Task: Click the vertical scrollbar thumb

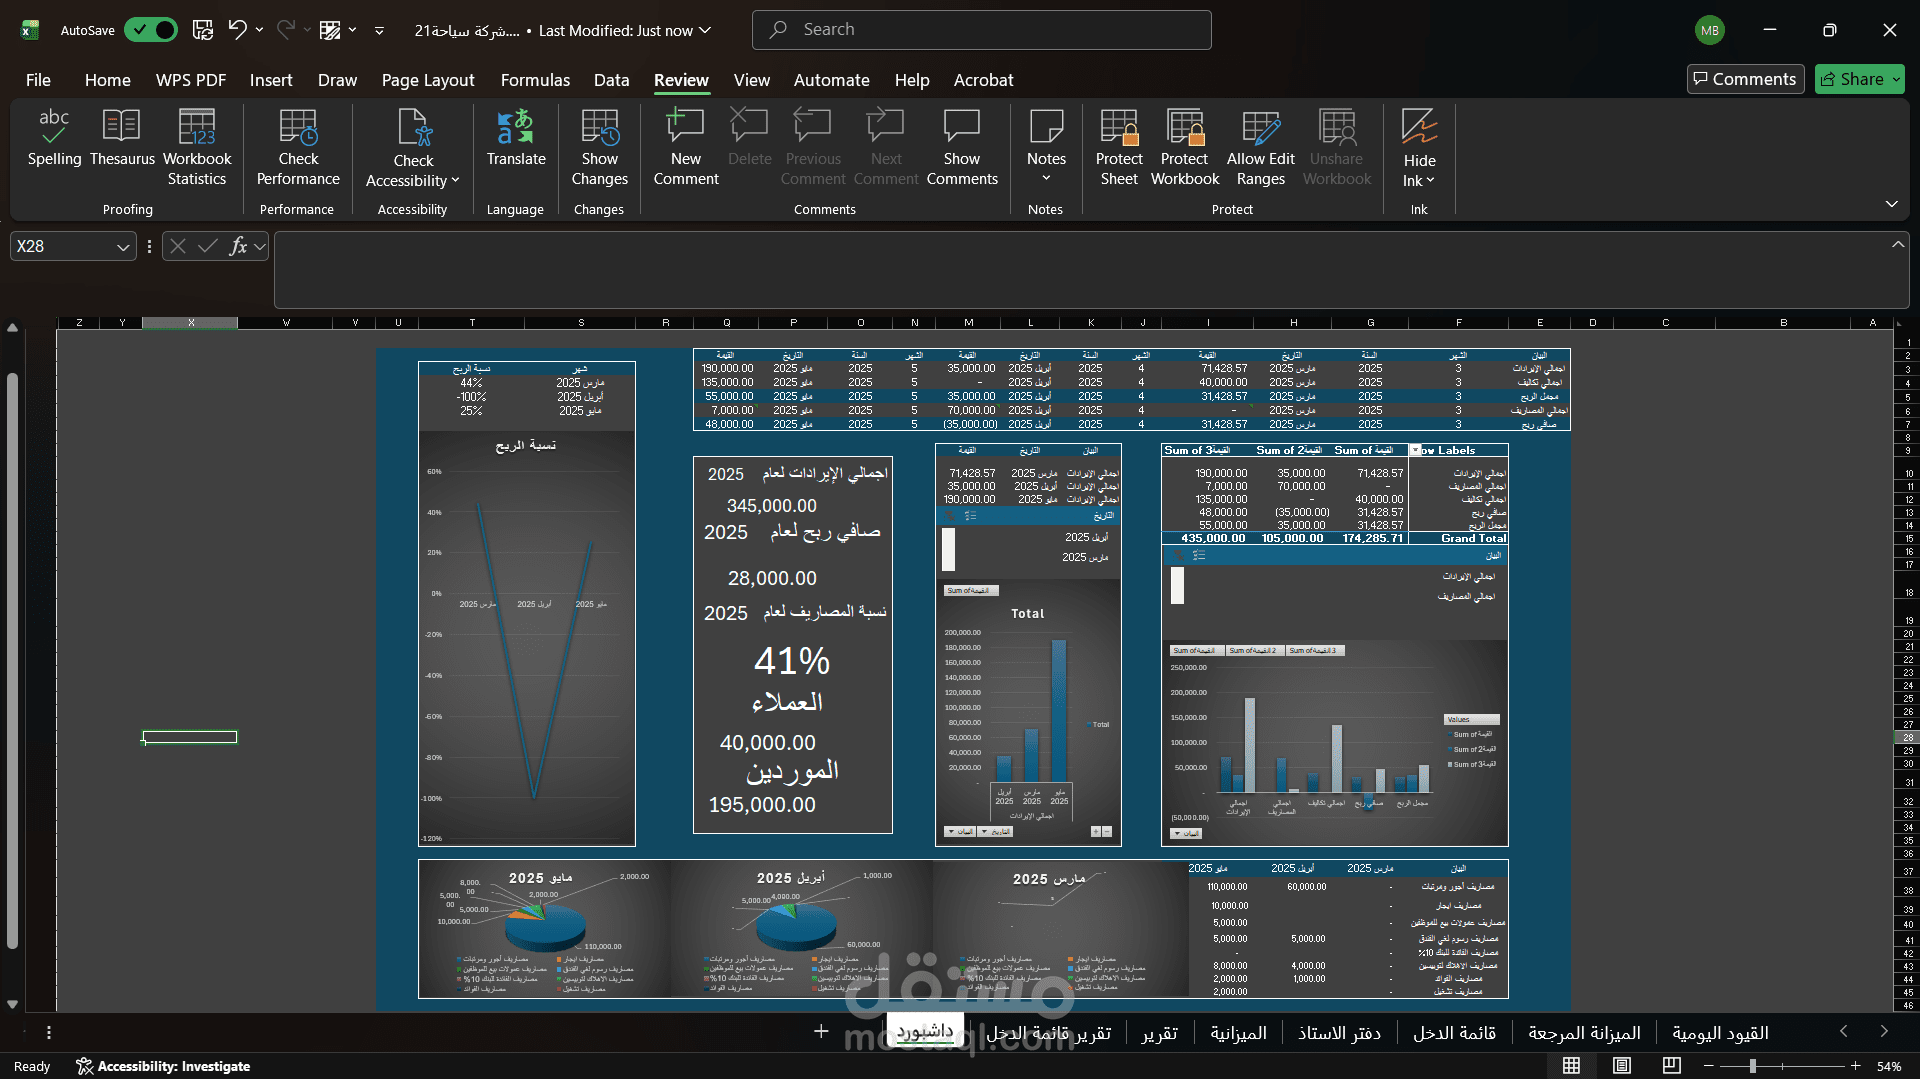Action: pos(12,660)
